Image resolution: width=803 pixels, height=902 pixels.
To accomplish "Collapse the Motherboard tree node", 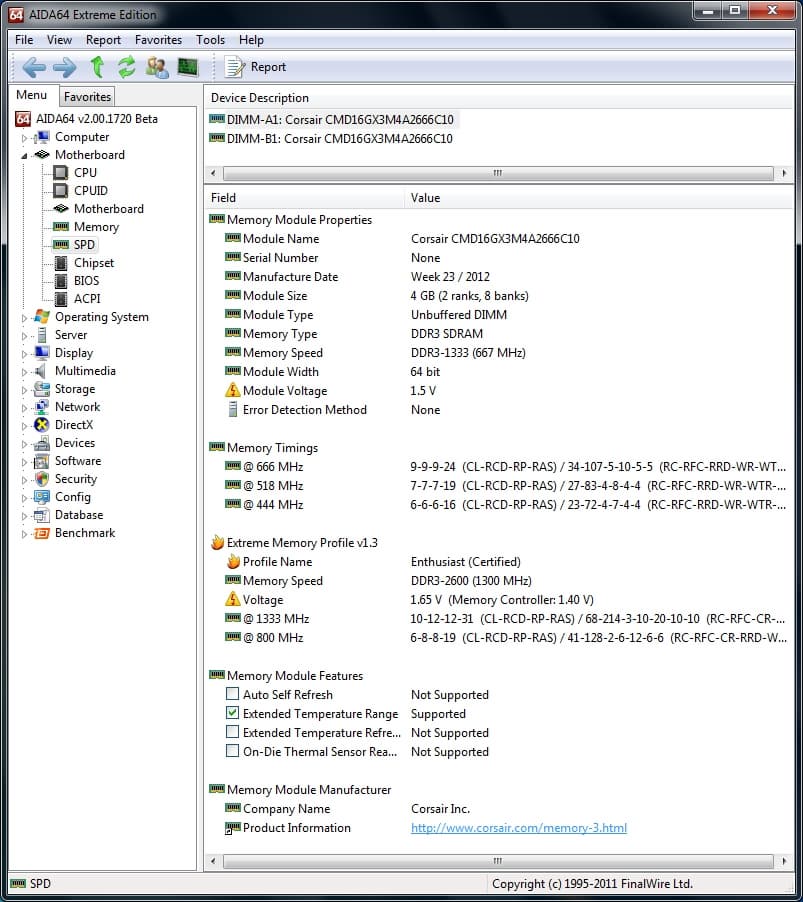I will [x=24, y=156].
